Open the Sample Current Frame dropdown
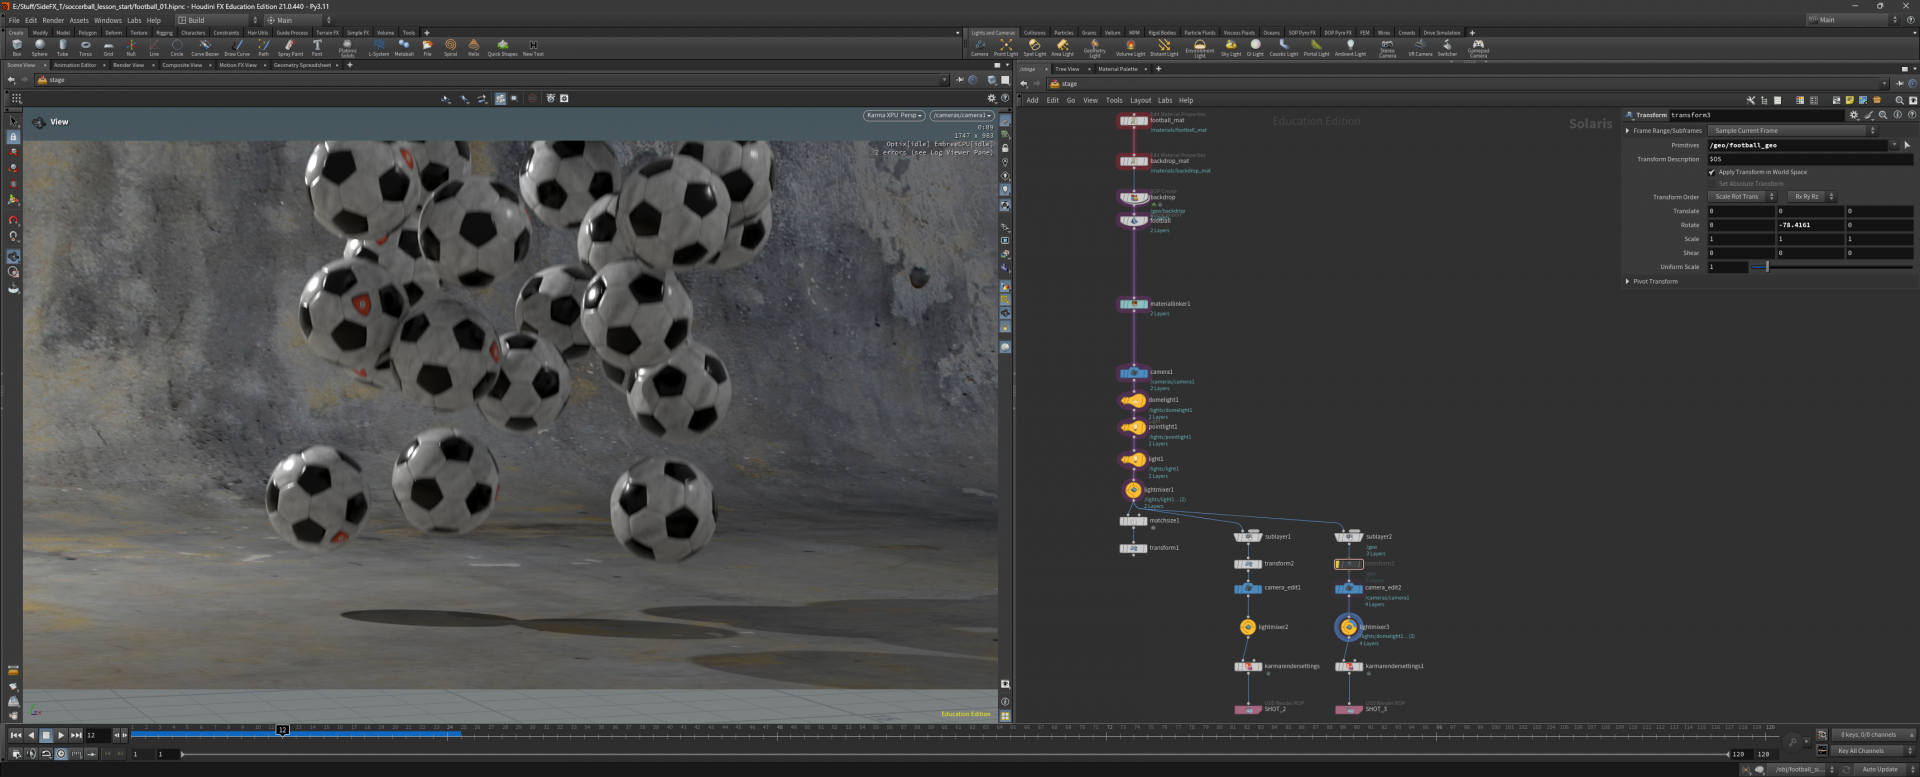Screen dimensions: 1920x777 [x=1792, y=131]
